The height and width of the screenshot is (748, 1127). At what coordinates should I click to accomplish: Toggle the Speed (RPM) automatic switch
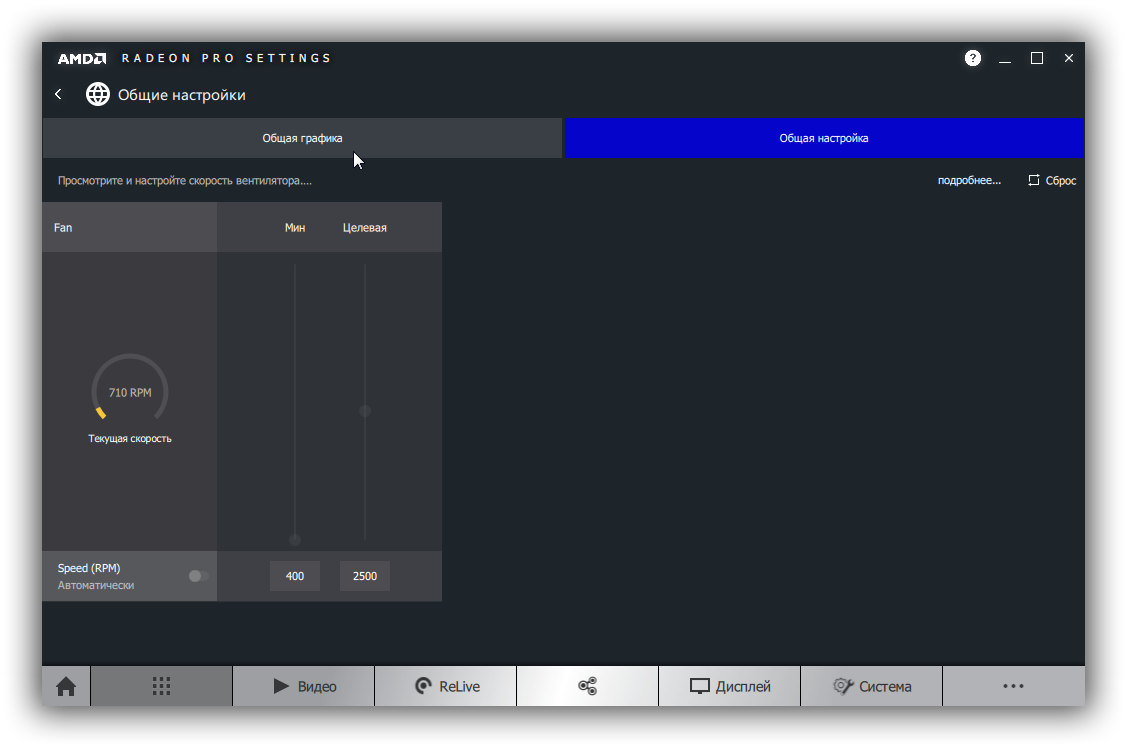click(x=198, y=576)
